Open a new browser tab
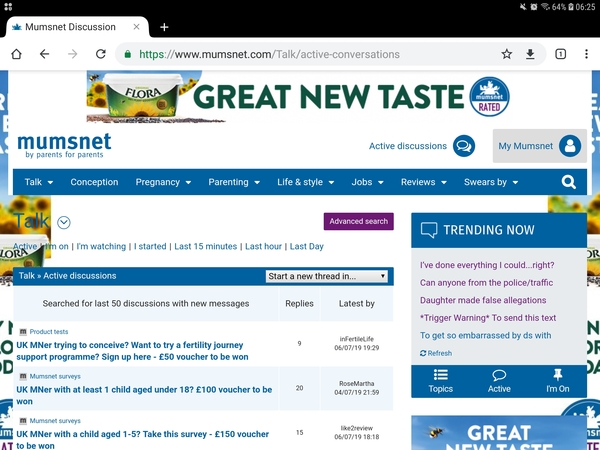Image resolution: width=600 pixels, height=450 pixels. tap(164, 27)
